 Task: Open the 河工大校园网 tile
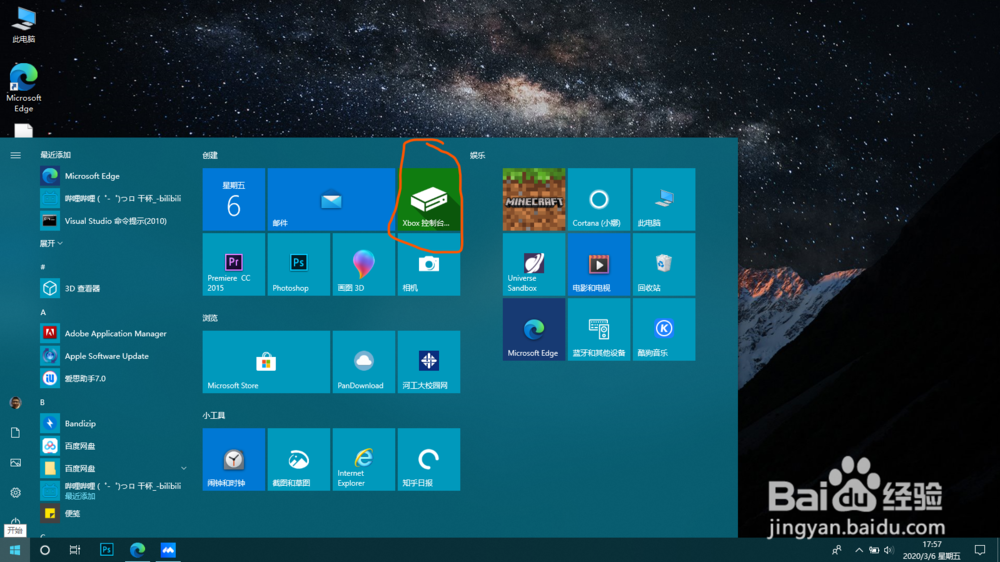coord(429,362)
